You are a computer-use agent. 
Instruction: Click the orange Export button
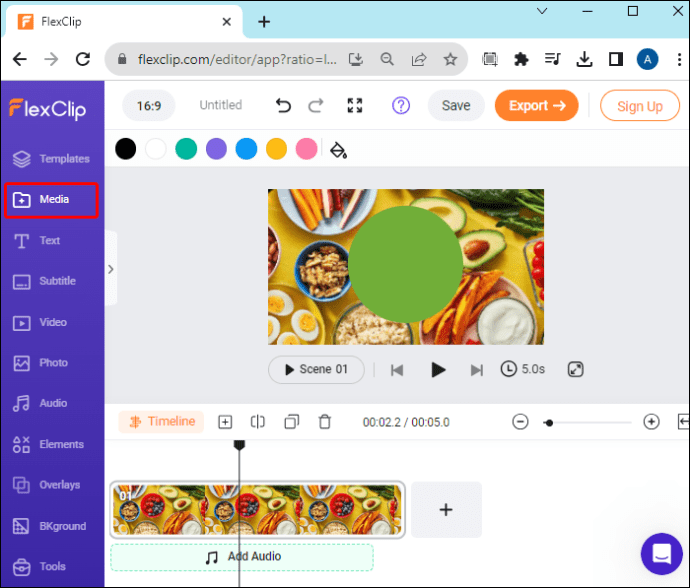pyautogui.click(x=536, y=106)
